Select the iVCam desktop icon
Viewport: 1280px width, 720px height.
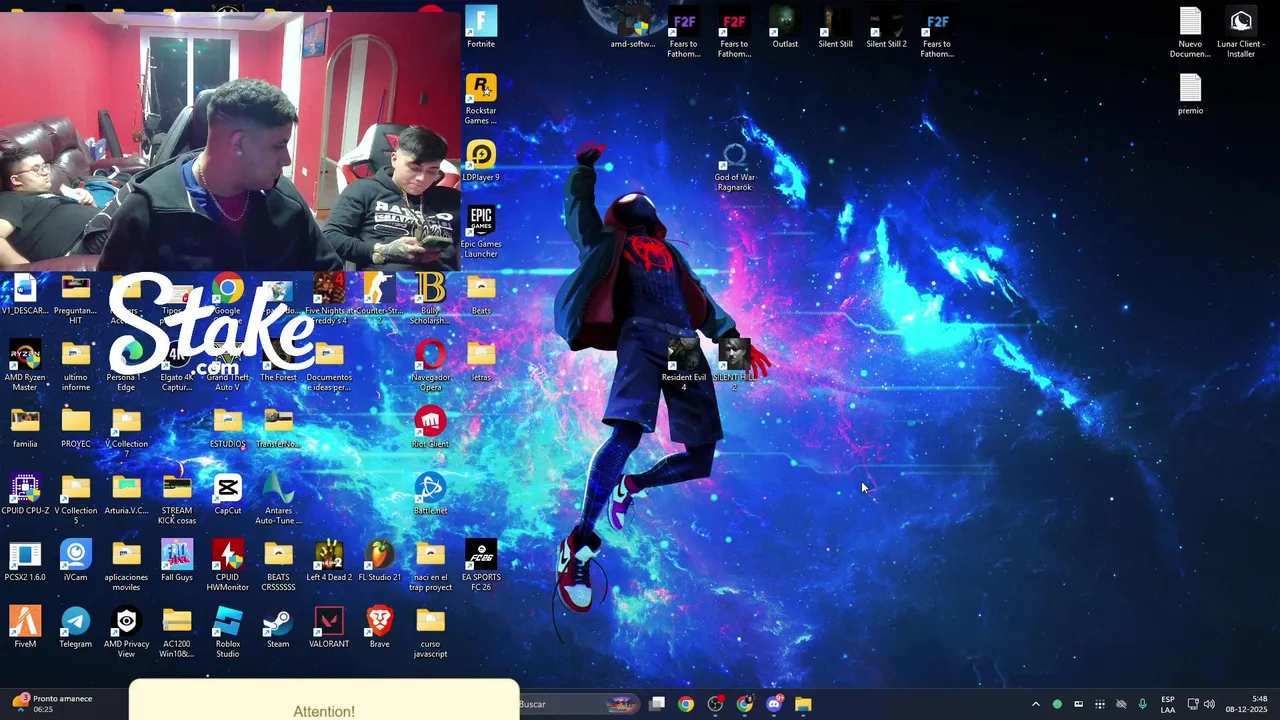(76, 561)
